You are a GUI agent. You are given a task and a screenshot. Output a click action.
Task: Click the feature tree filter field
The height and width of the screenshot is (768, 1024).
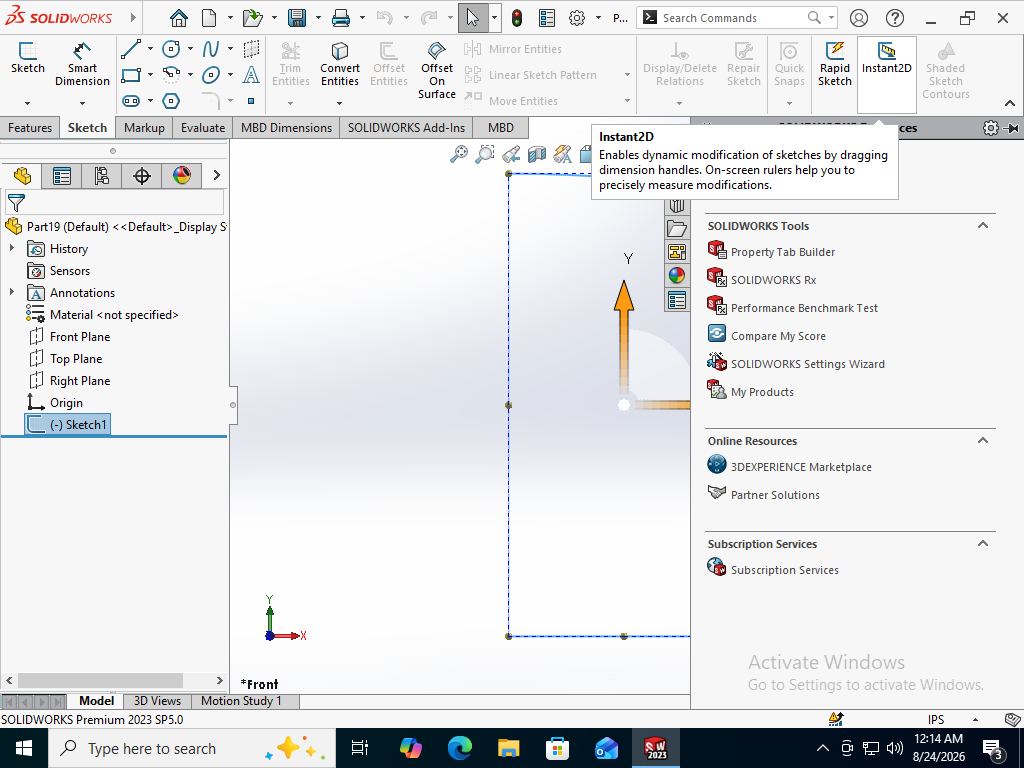tap(114, 202)
